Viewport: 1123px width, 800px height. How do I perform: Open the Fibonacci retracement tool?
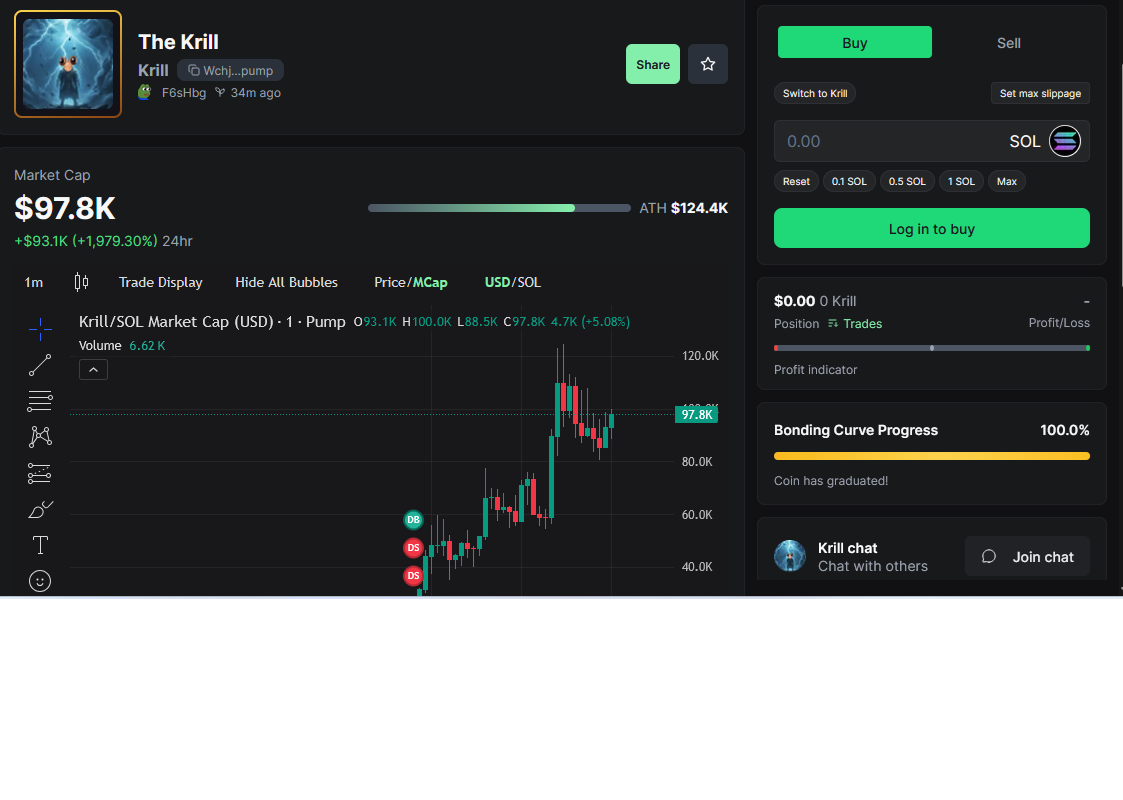pos(40,401)
